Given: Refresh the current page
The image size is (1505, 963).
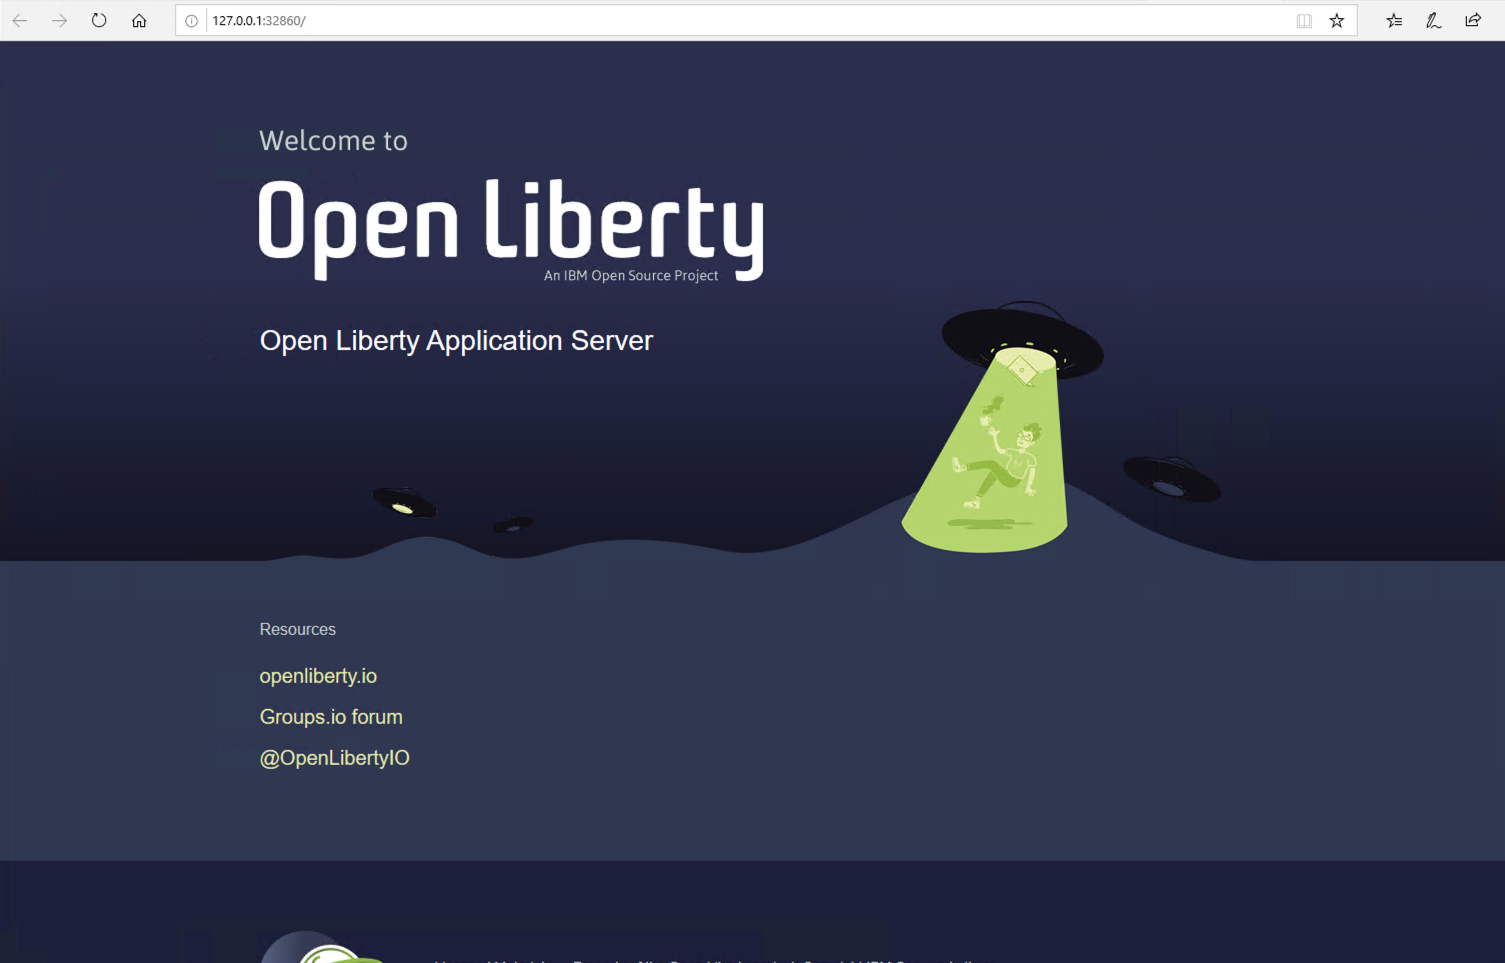Looking at the screenshot, I should (98, 20).
